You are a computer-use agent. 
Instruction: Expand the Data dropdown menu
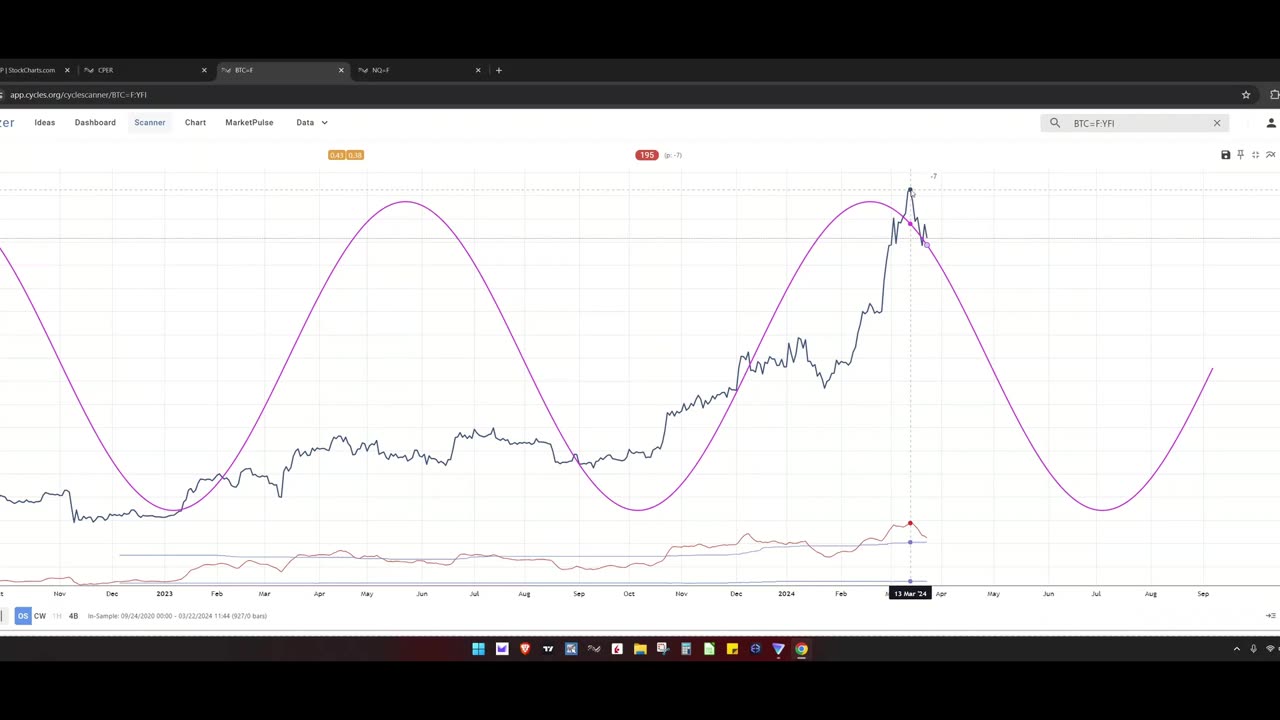(311, 122)
